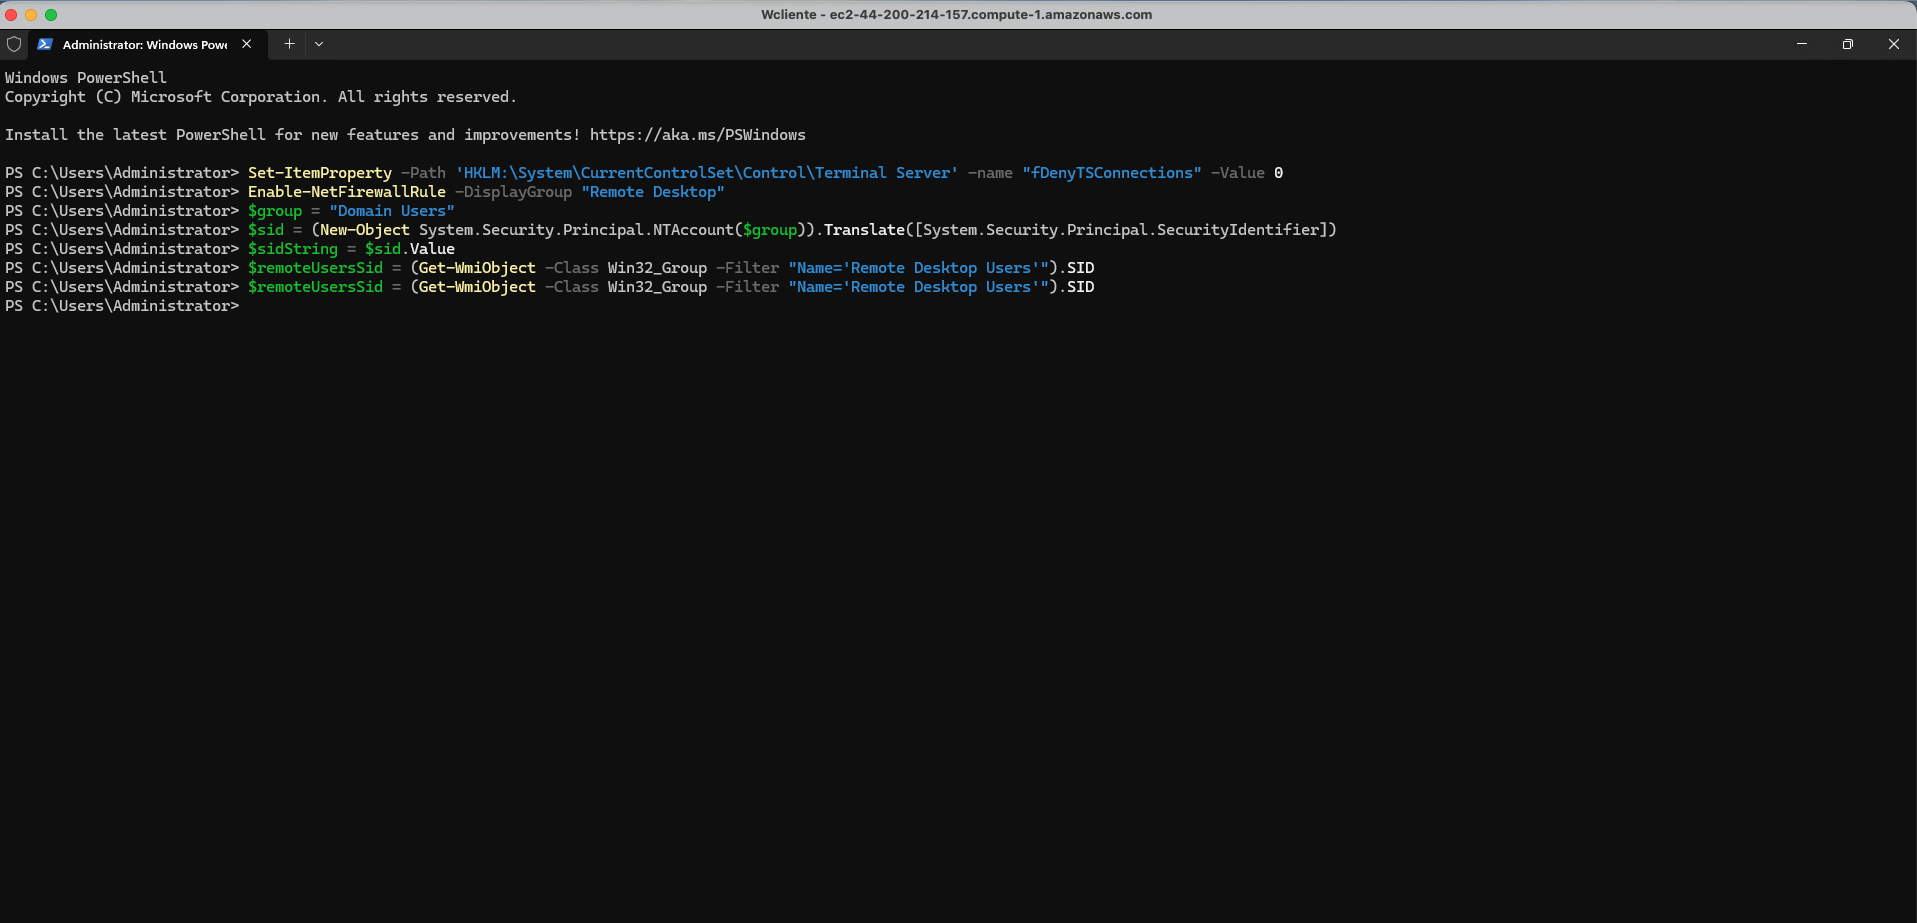Select the Administrator: Windows PowerShell tab

click(144, 44)
